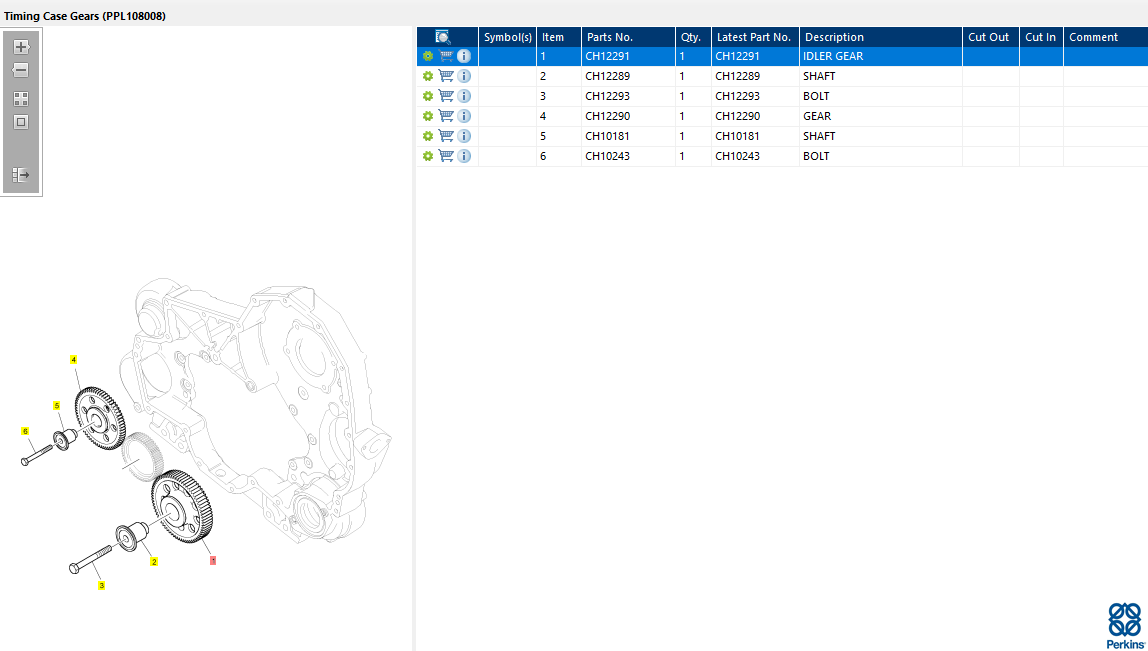Open info for BOLT CH10243
Screen dimensions: 1148x651
[464, 156]
